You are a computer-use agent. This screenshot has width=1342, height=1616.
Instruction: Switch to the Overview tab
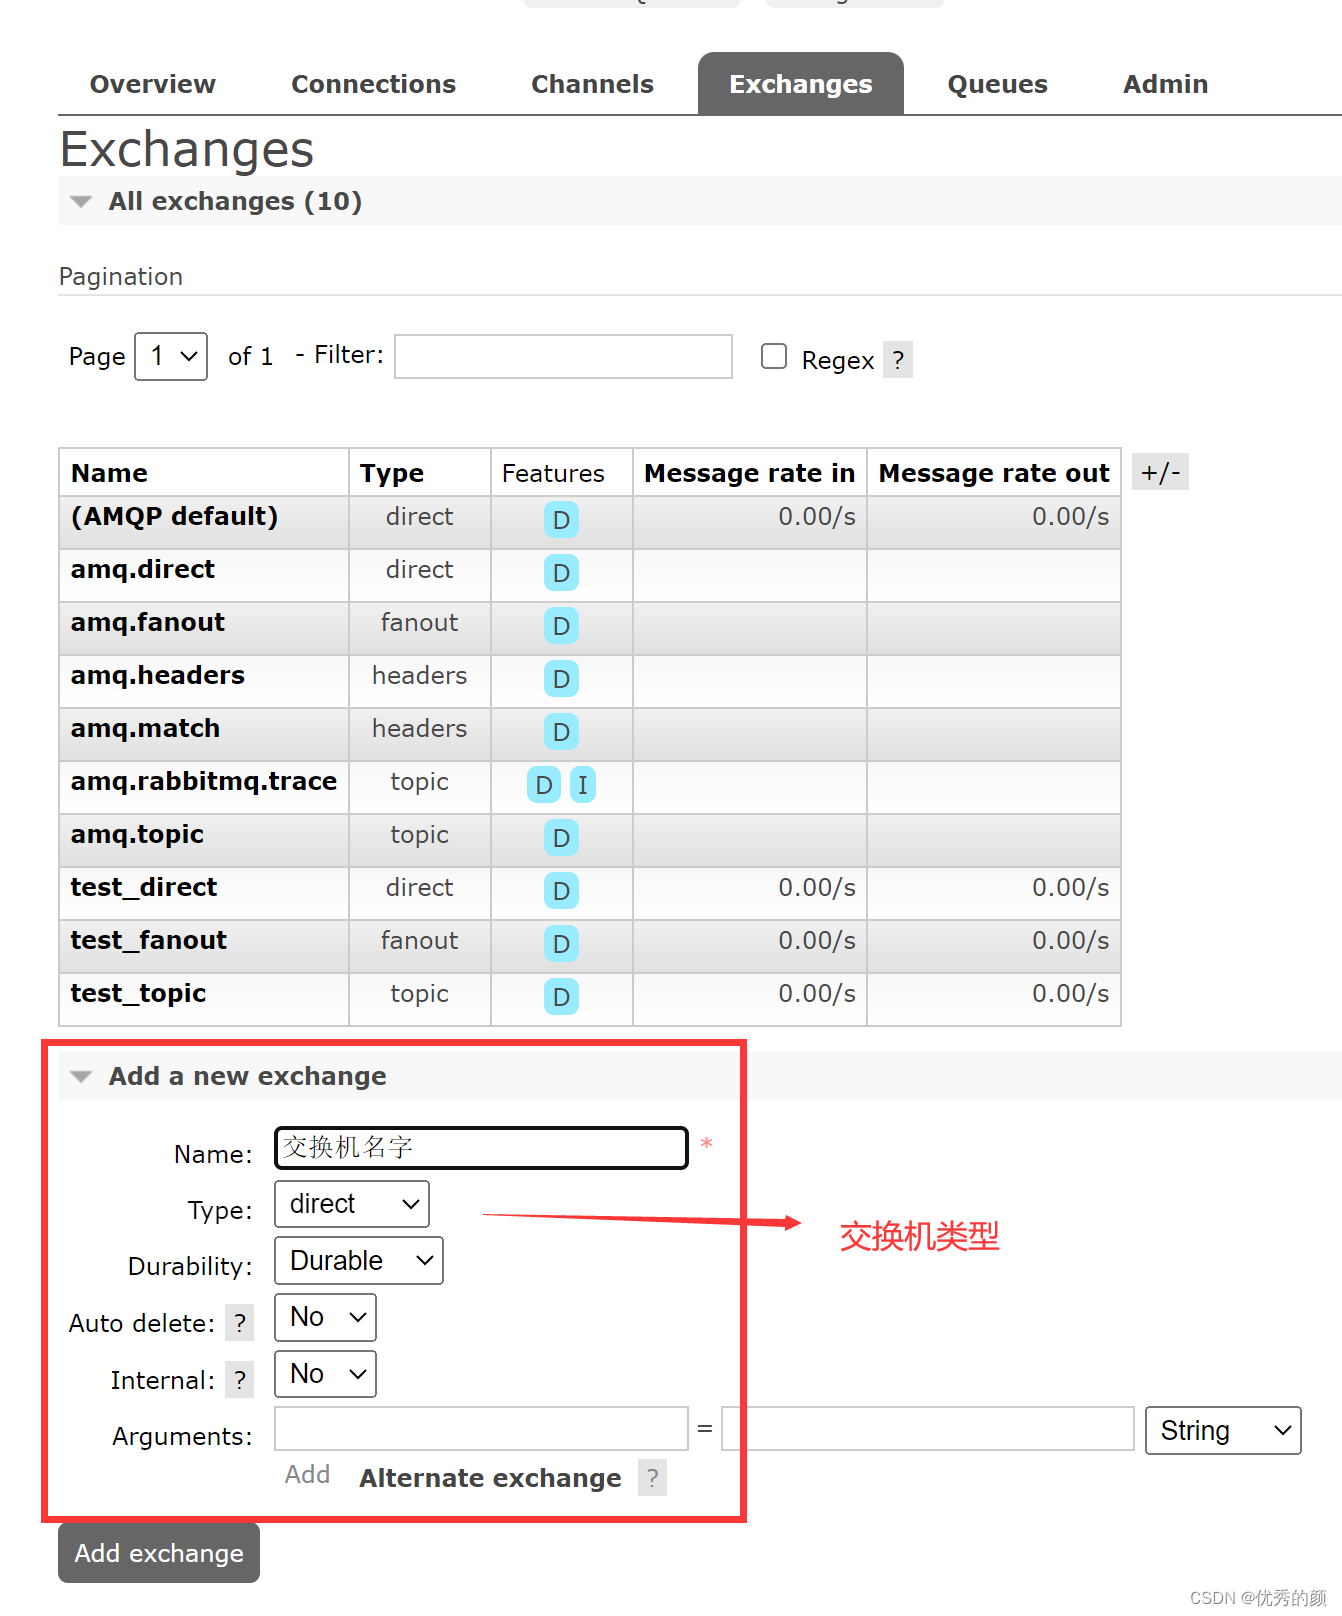click(x=153, y=84)
